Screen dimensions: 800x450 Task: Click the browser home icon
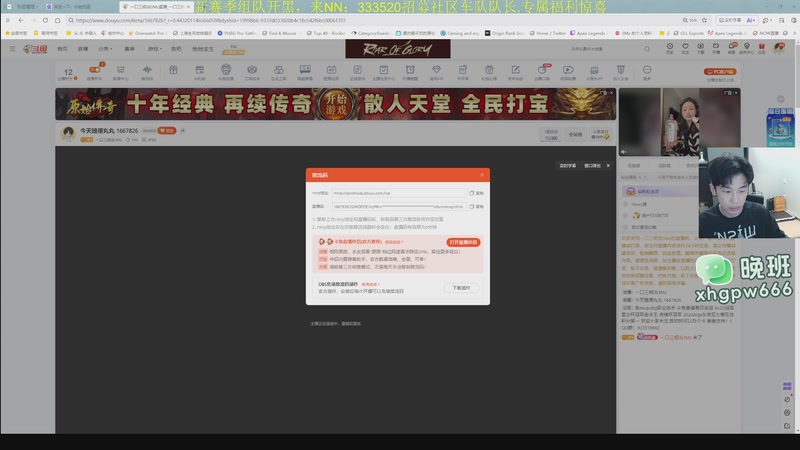tap(58, 20)
